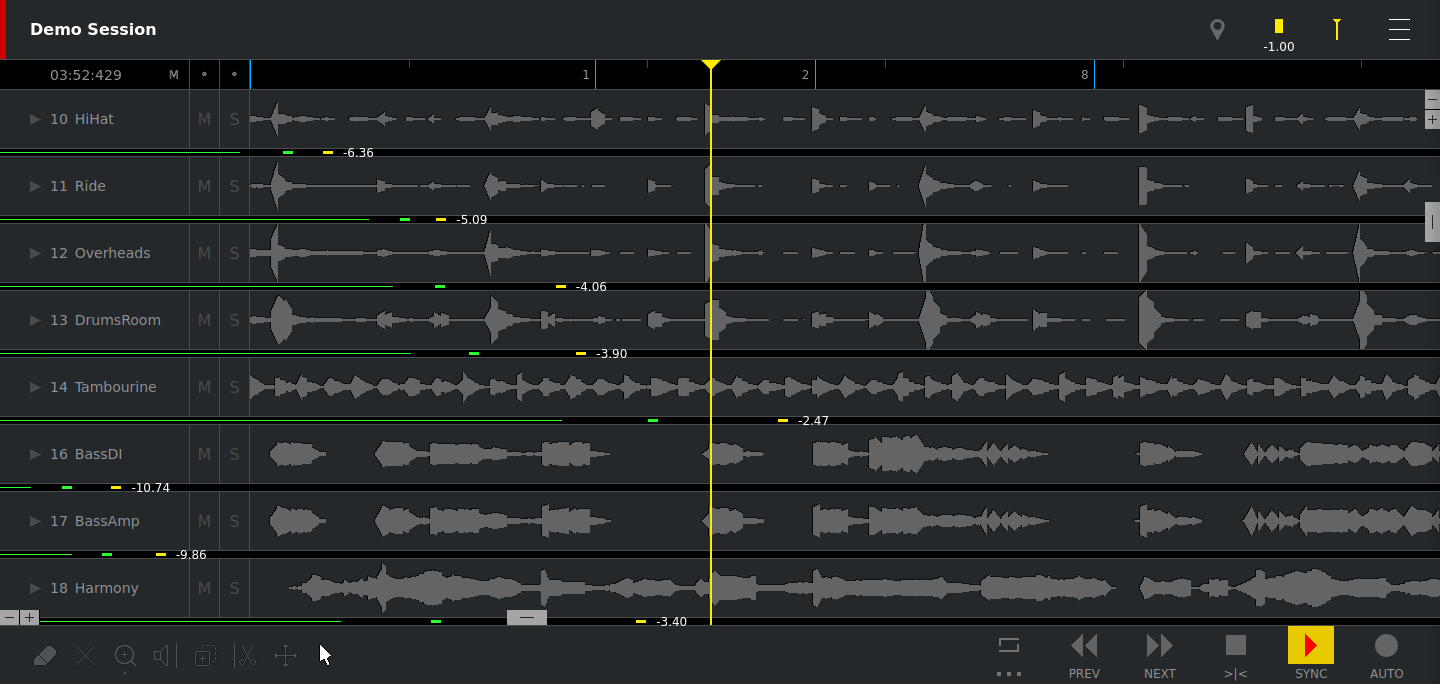Toggle the SYNC button

pos(1311,655)
